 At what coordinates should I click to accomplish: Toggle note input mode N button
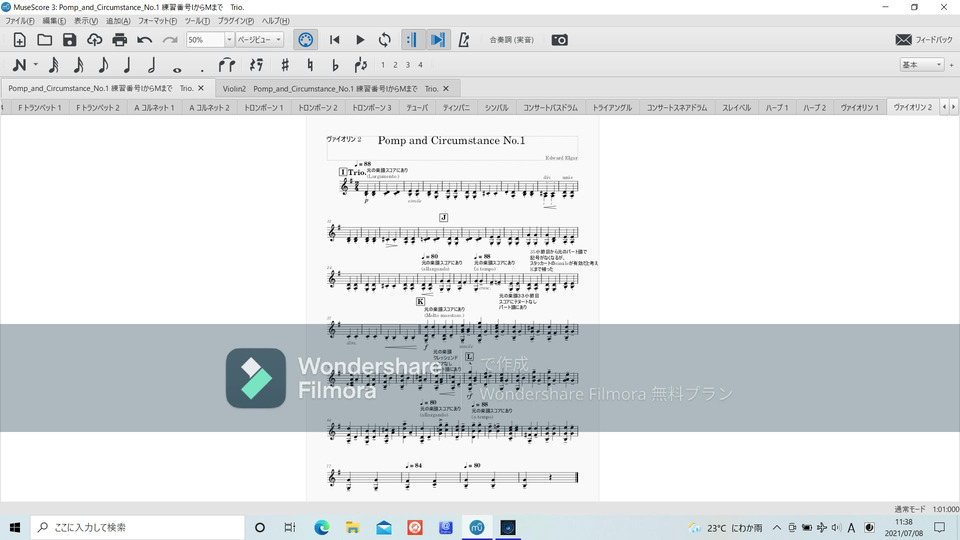point(20,65)
